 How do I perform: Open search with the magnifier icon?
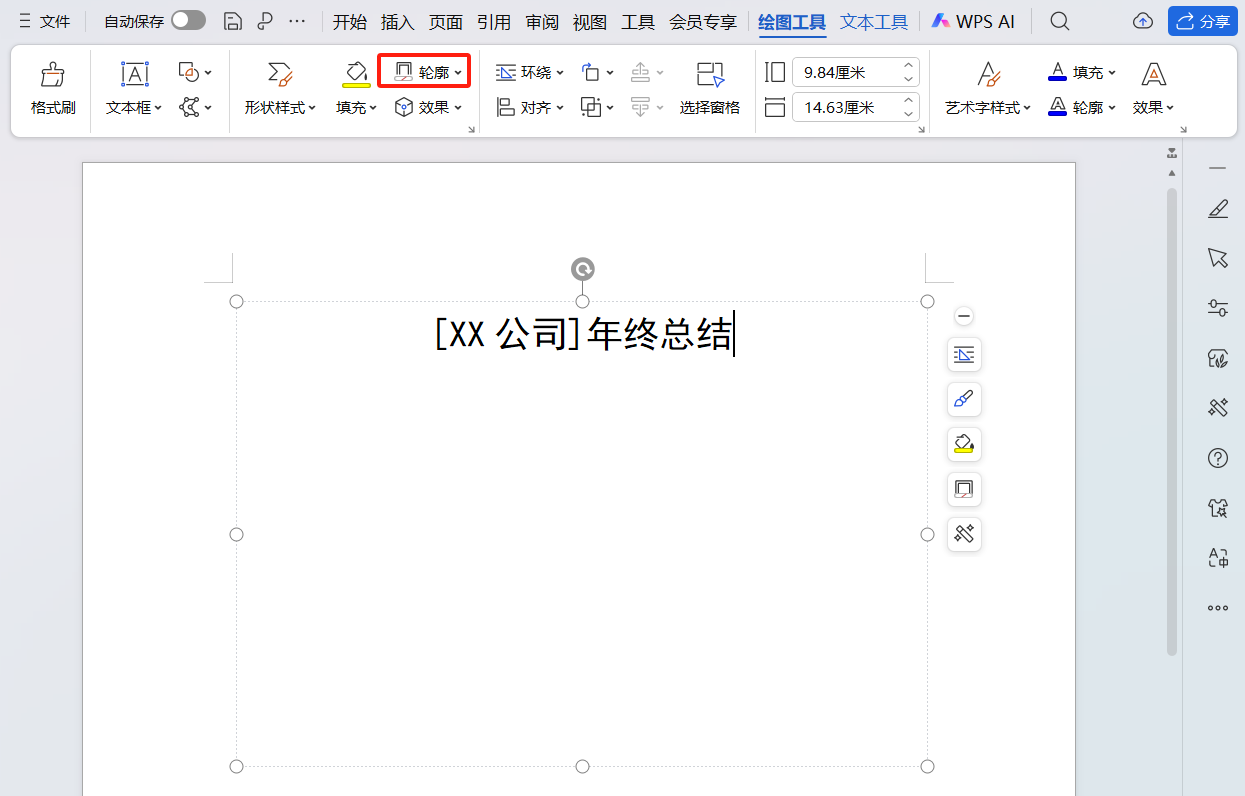click(1059, 20)
